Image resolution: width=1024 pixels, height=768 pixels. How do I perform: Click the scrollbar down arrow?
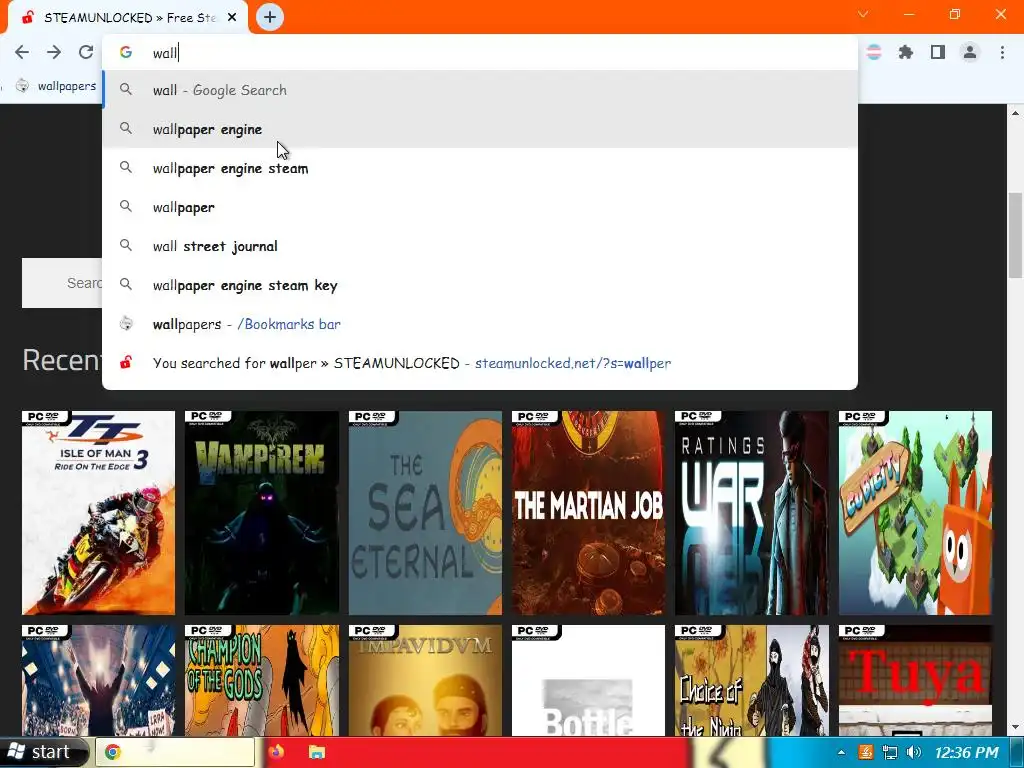tap(1015, 728)
